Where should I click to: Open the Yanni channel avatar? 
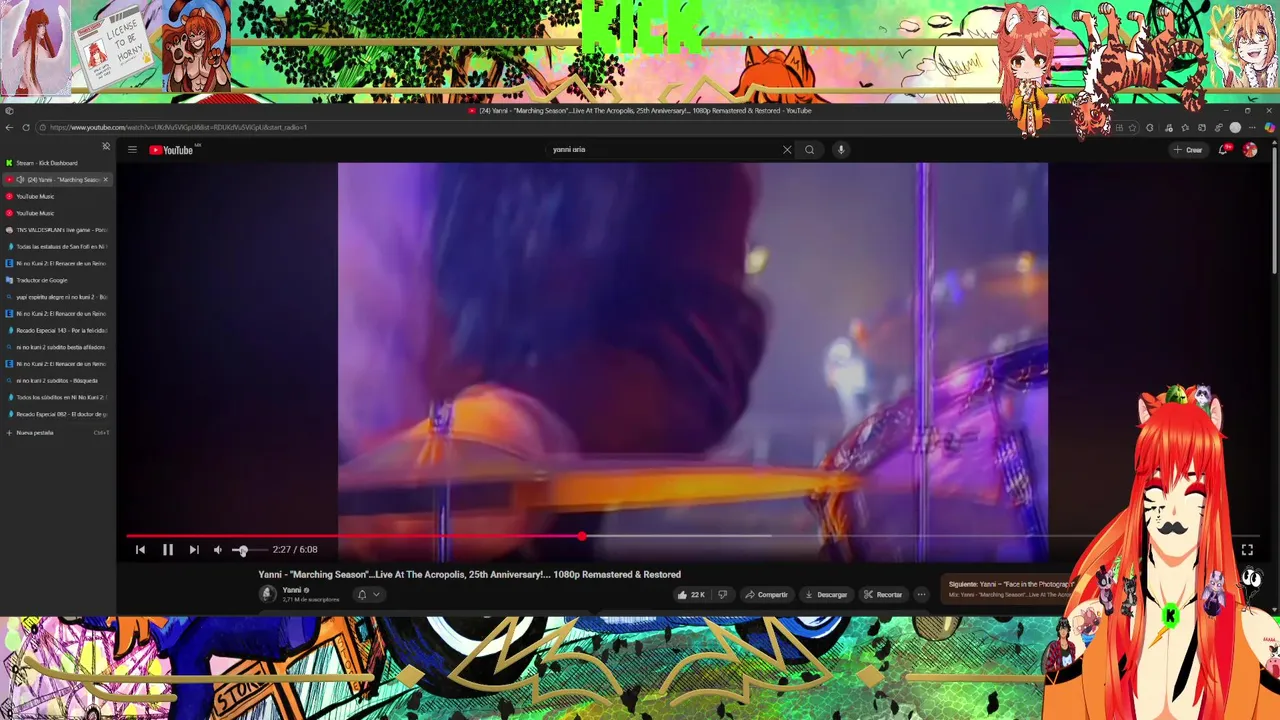coord(268,594)
